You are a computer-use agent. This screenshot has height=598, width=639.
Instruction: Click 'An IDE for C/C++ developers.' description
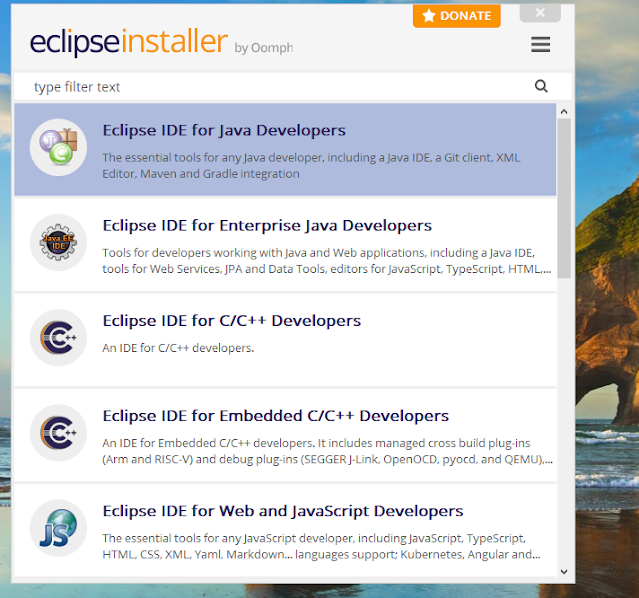pos(178,348)
